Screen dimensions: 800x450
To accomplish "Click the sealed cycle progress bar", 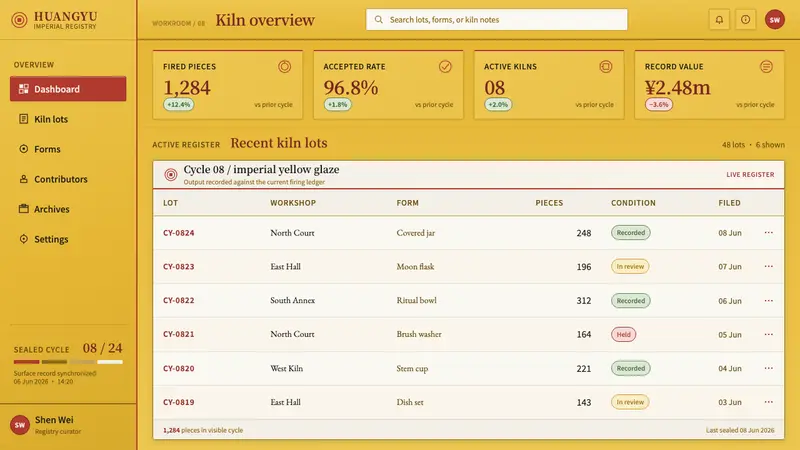I will [68, 362].
